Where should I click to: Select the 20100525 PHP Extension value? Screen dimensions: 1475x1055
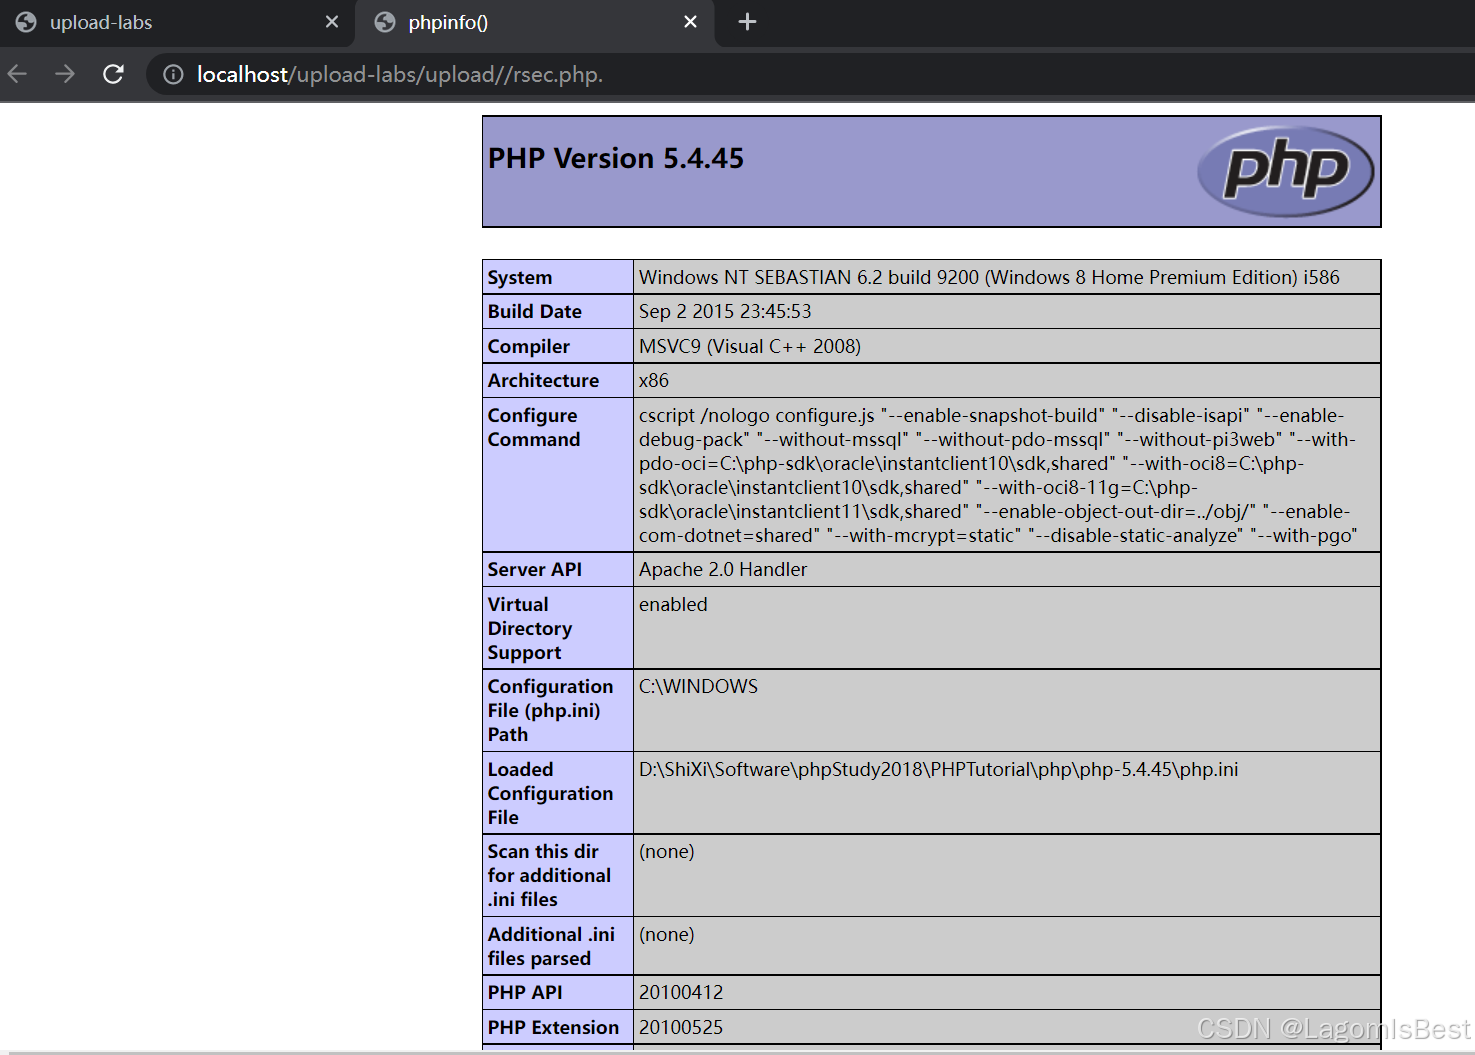point(681,1027)
